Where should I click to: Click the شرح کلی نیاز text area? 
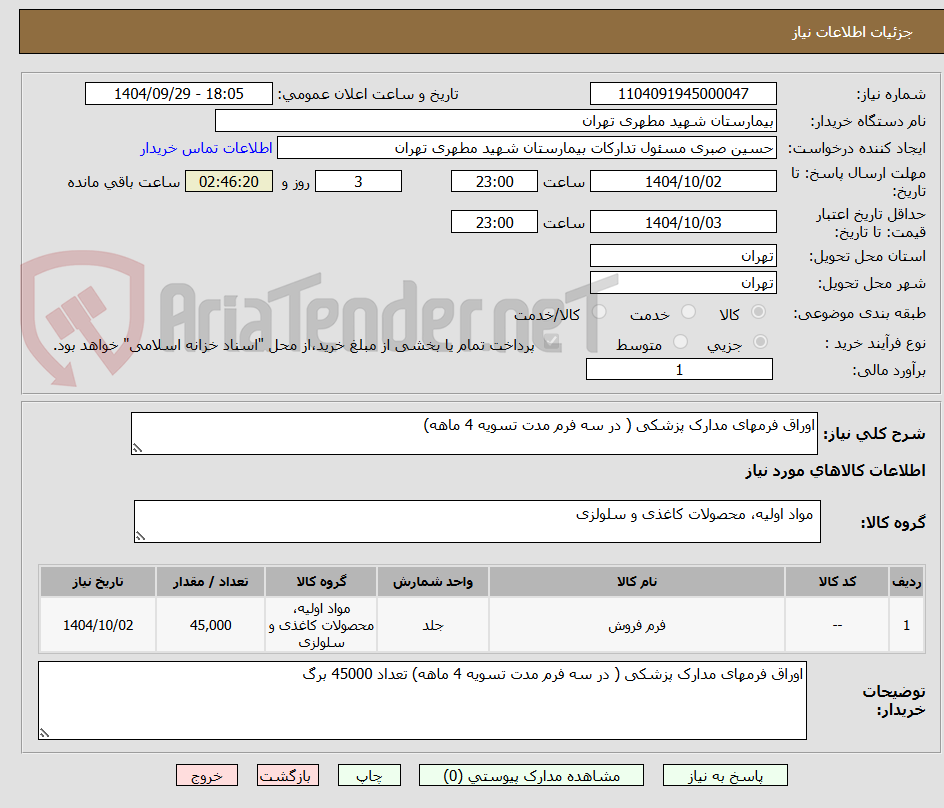coord(474,434)
